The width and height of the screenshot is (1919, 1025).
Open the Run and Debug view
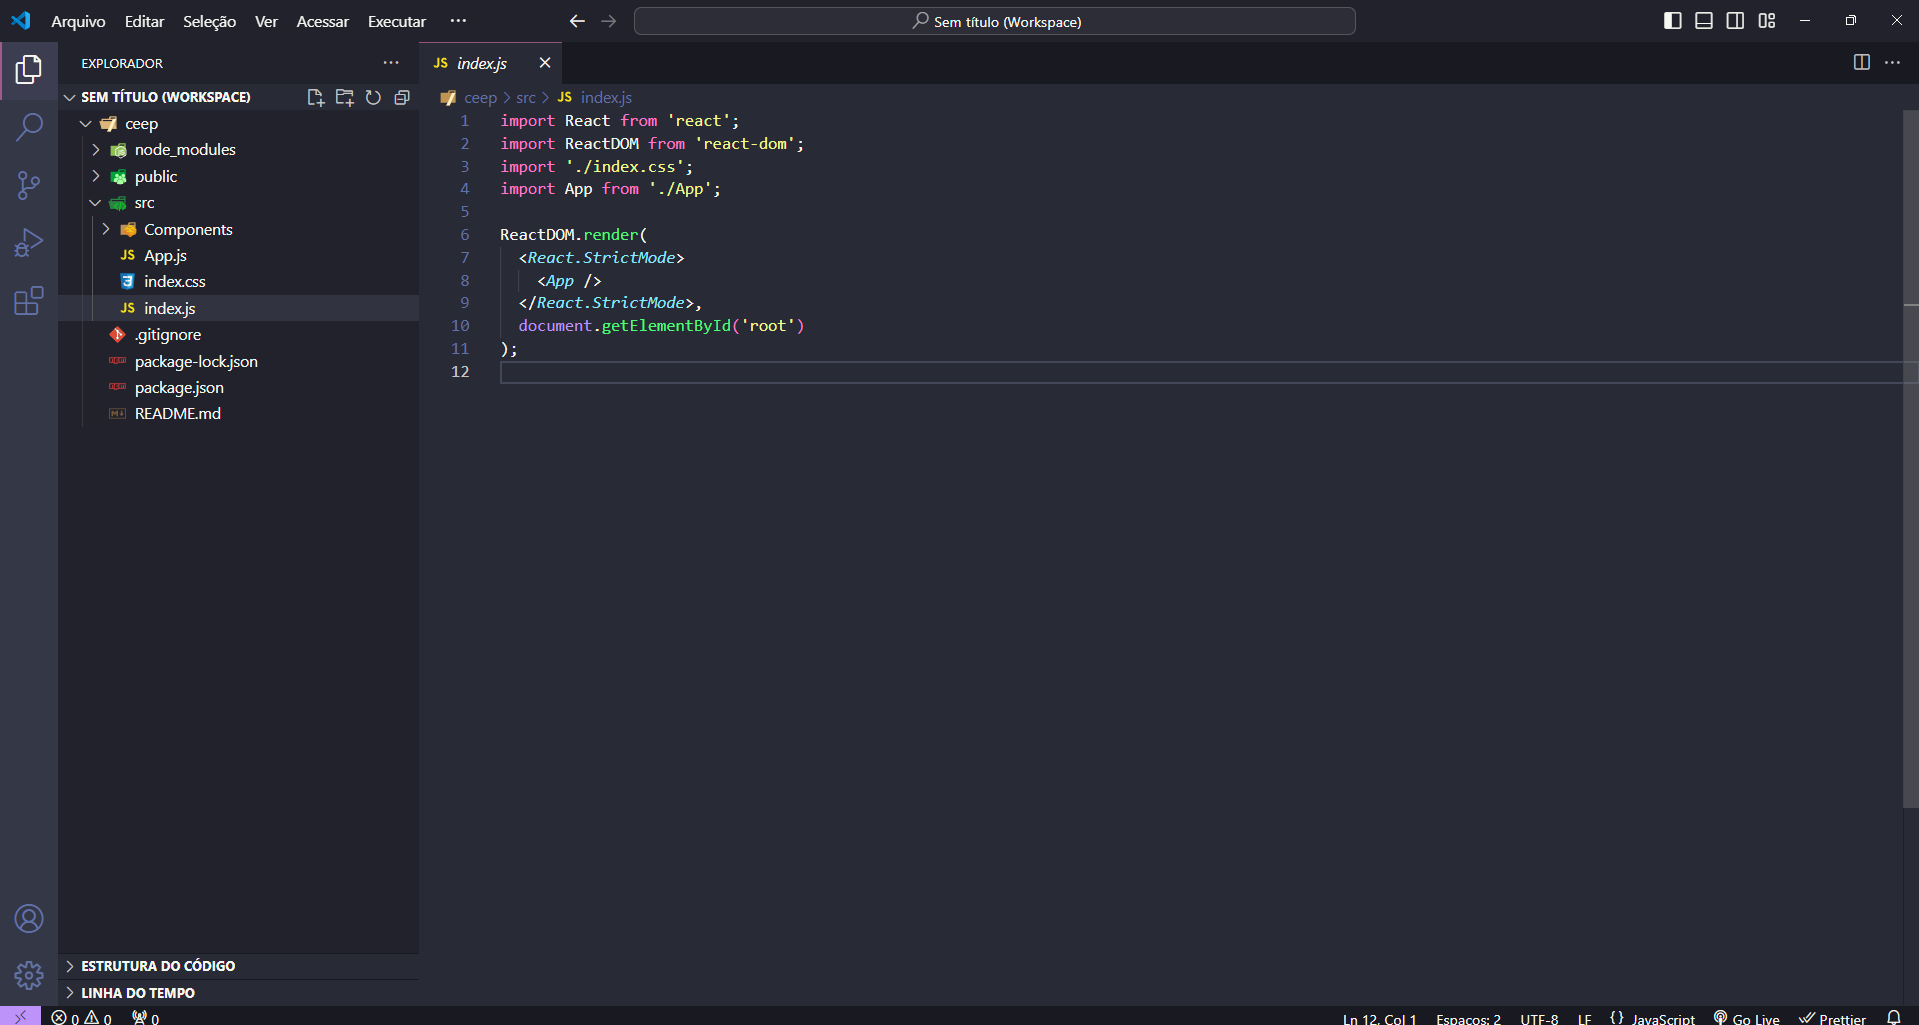click(x=29, y=243)
